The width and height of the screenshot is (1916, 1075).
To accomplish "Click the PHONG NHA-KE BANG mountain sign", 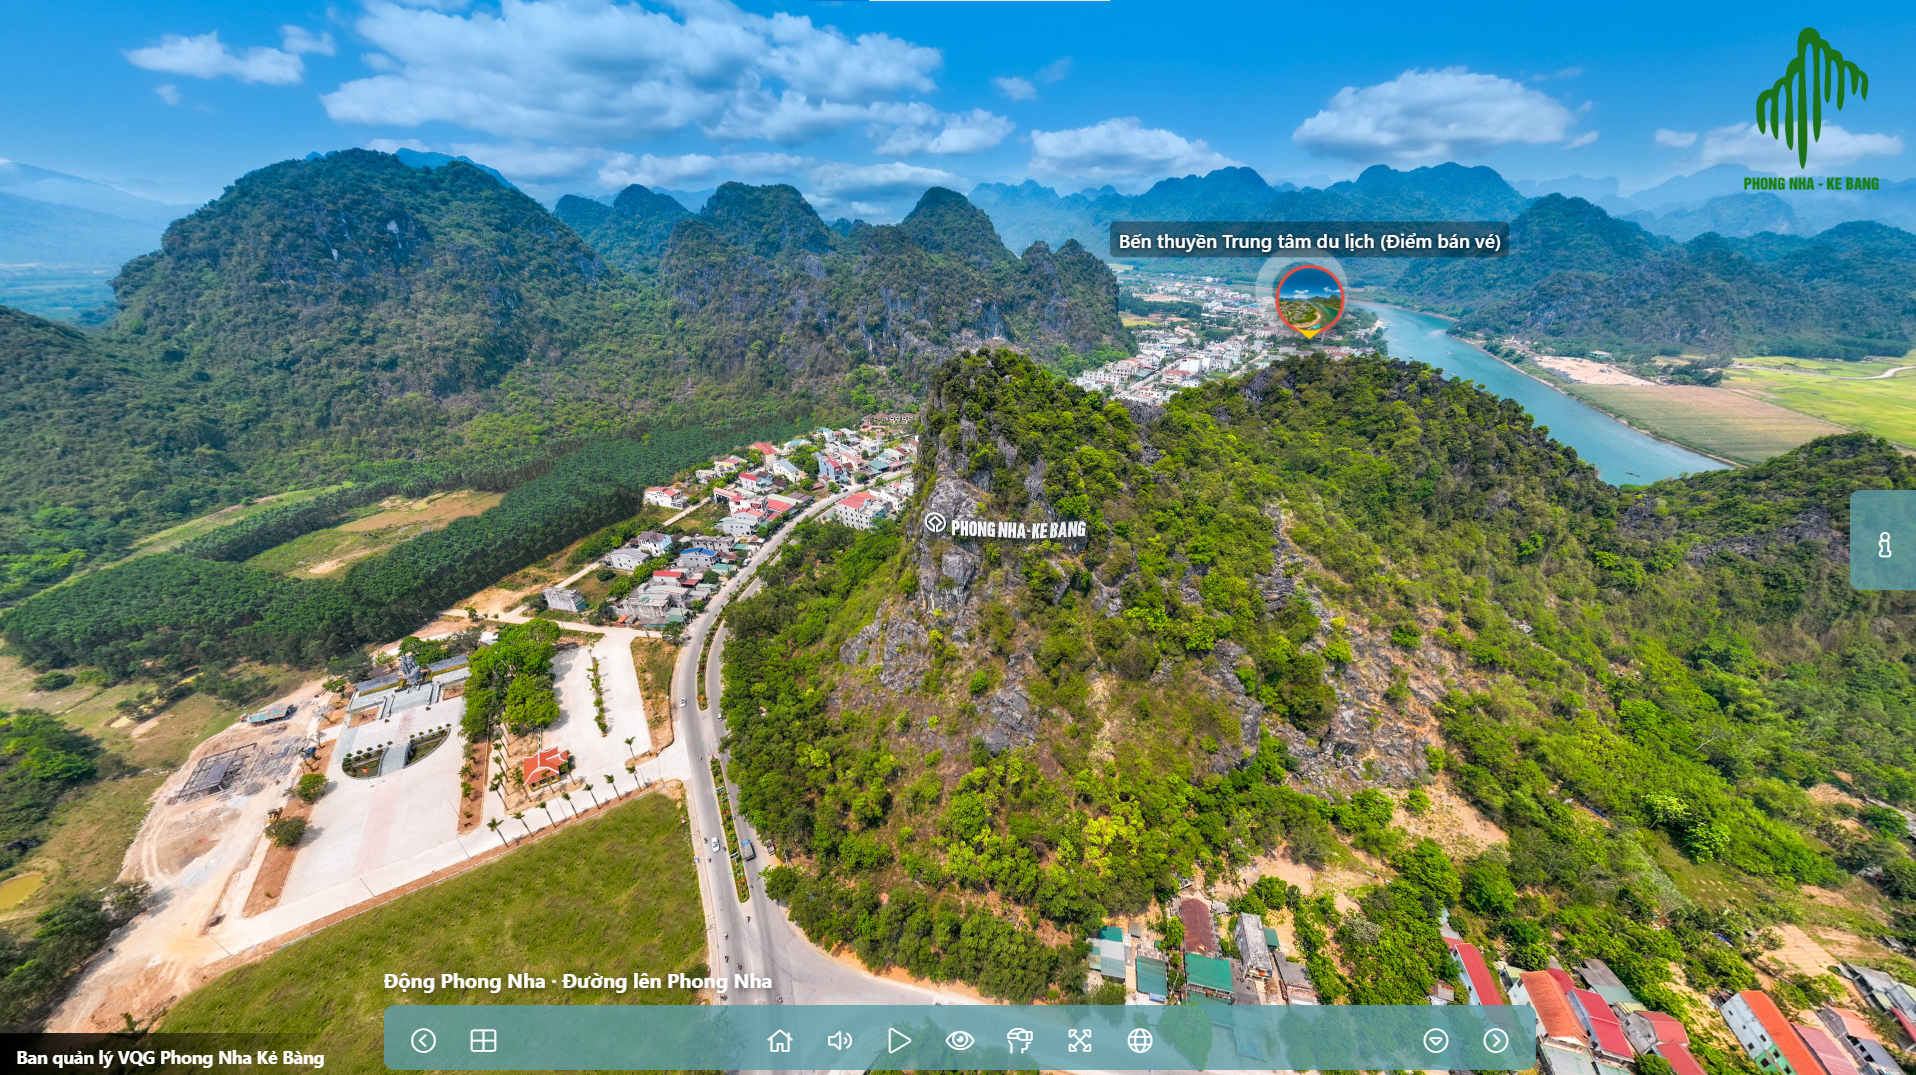I will [1017, 529].
